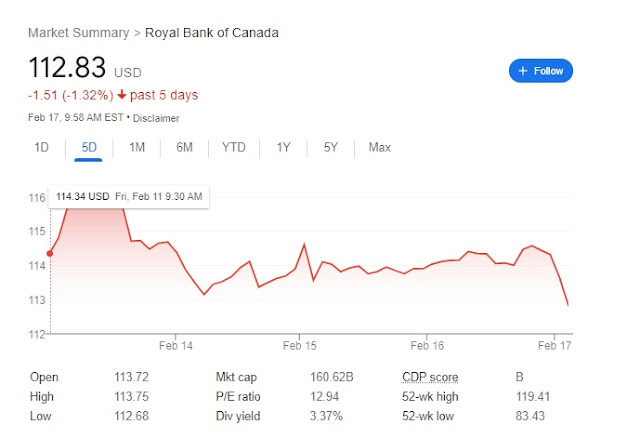The image size is (640, 438).
Task: Click the plus icon inside Follow button
Action: [523, 71]
